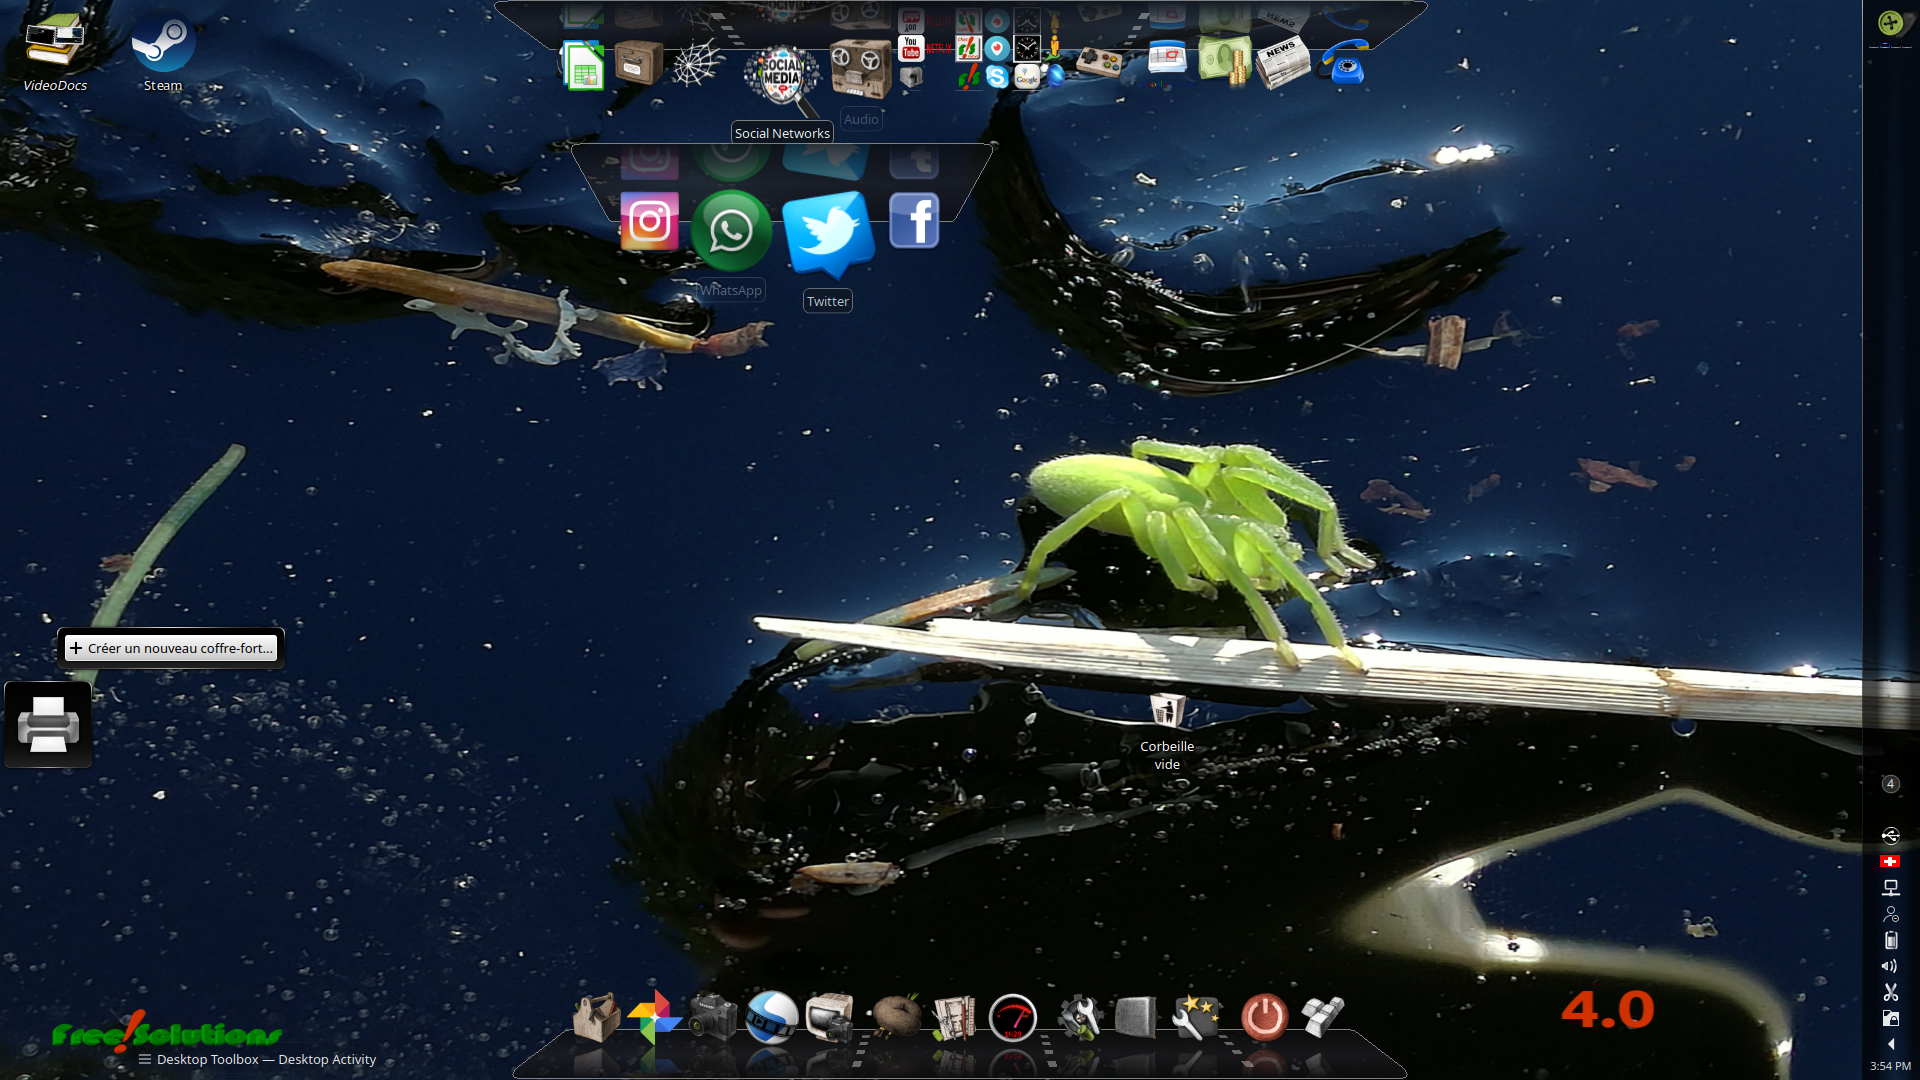1920x1080 pixels.
Task: Expand the Audio reel-recorder sub-dock
Action: (860, 68)
